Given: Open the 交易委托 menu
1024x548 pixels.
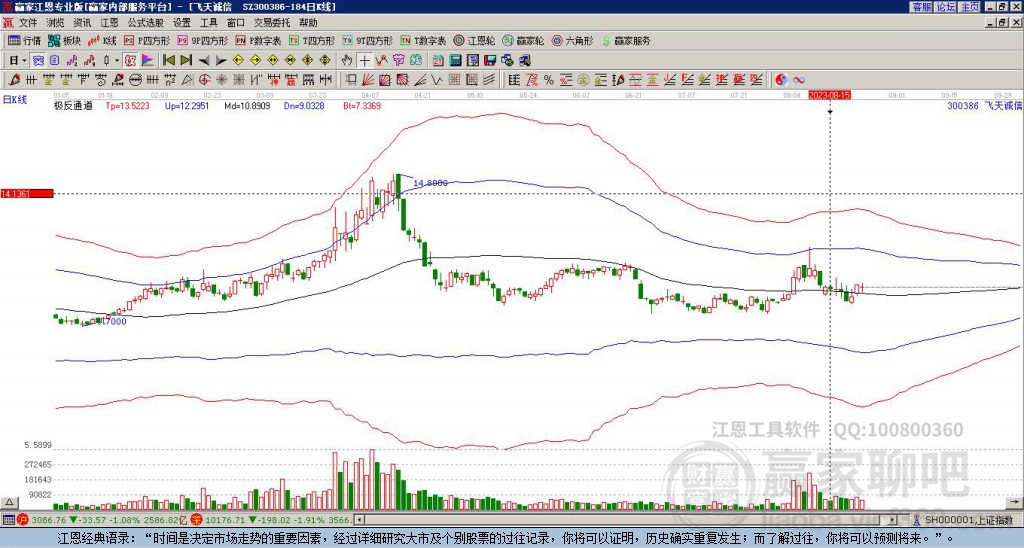Looking at the screenshot, I should tap(271, 23).
